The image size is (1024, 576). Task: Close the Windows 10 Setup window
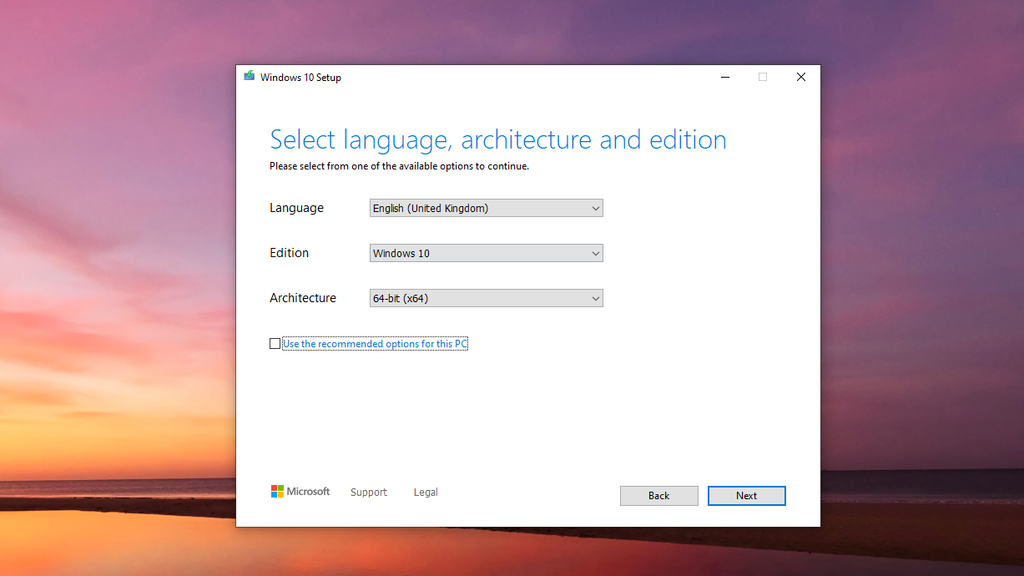coord(801,77)
